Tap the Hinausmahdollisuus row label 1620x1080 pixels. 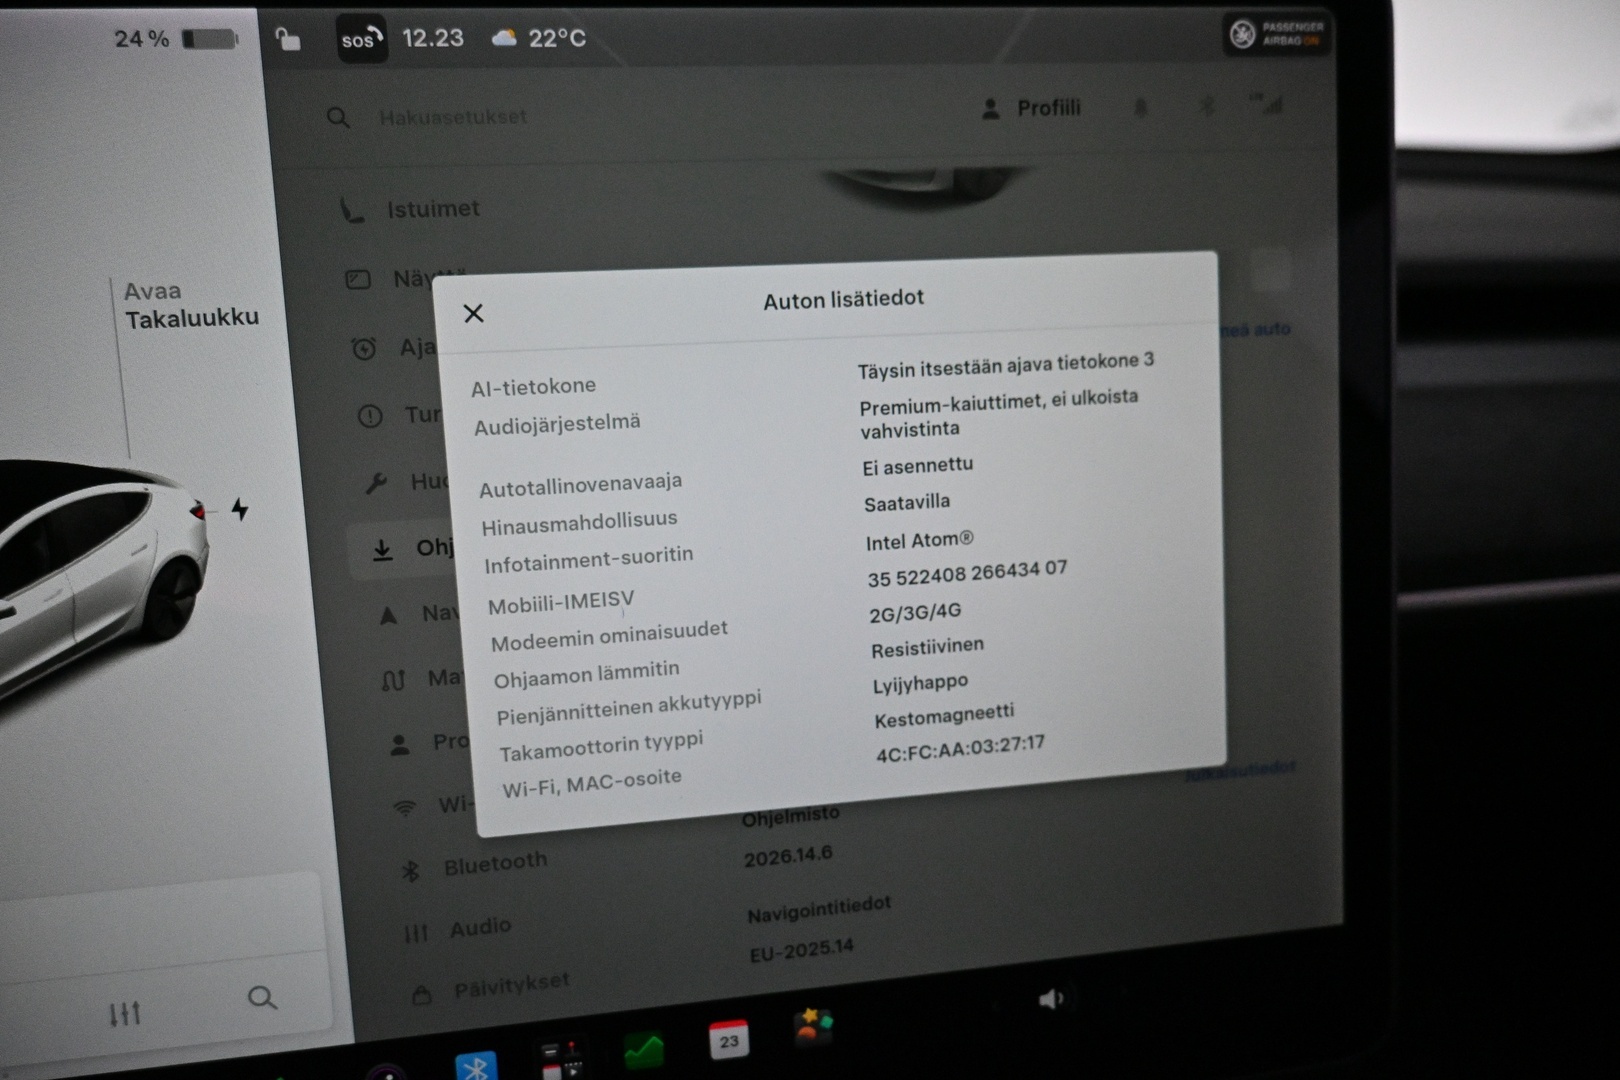580,523
